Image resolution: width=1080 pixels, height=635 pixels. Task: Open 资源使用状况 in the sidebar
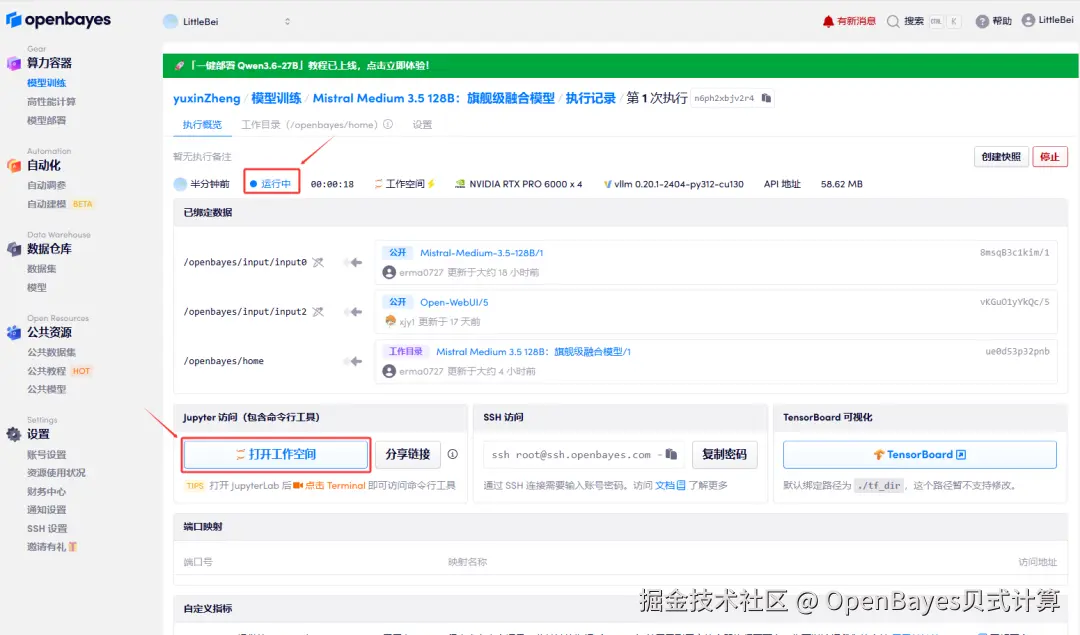click(56, 473)
